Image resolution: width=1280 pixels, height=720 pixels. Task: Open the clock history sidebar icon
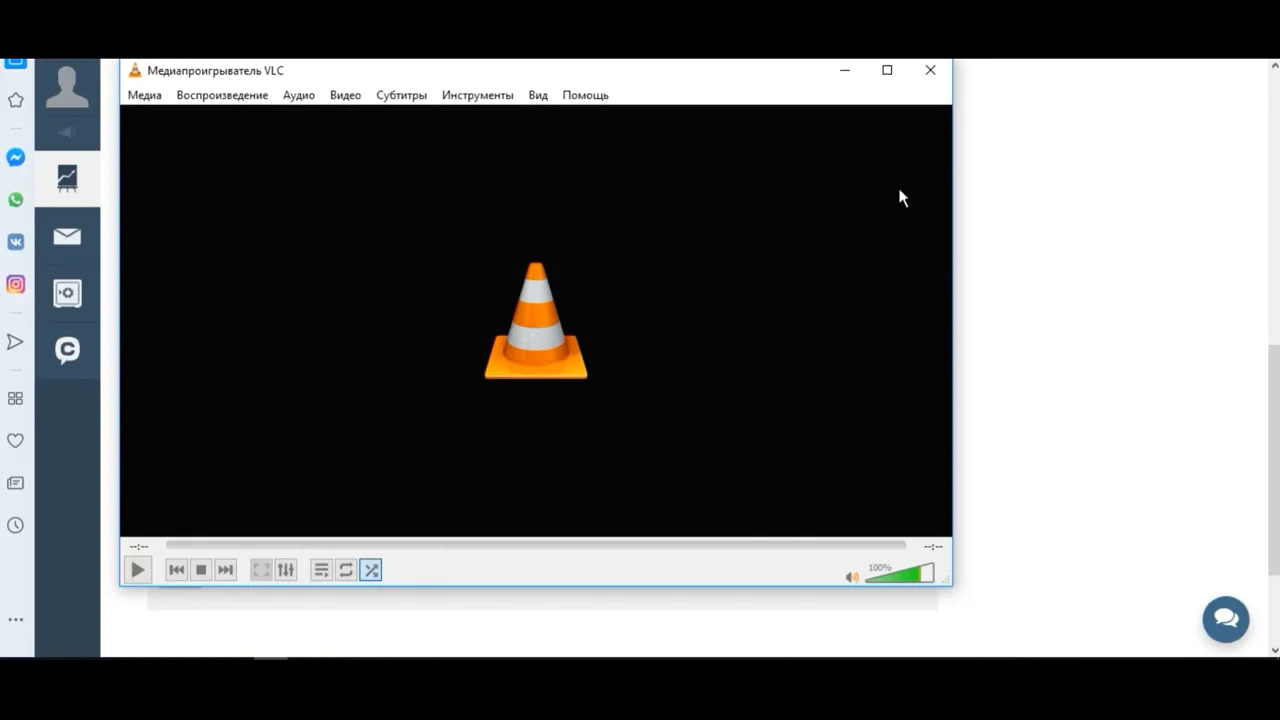pyautogui.click(x=16, y=525)
